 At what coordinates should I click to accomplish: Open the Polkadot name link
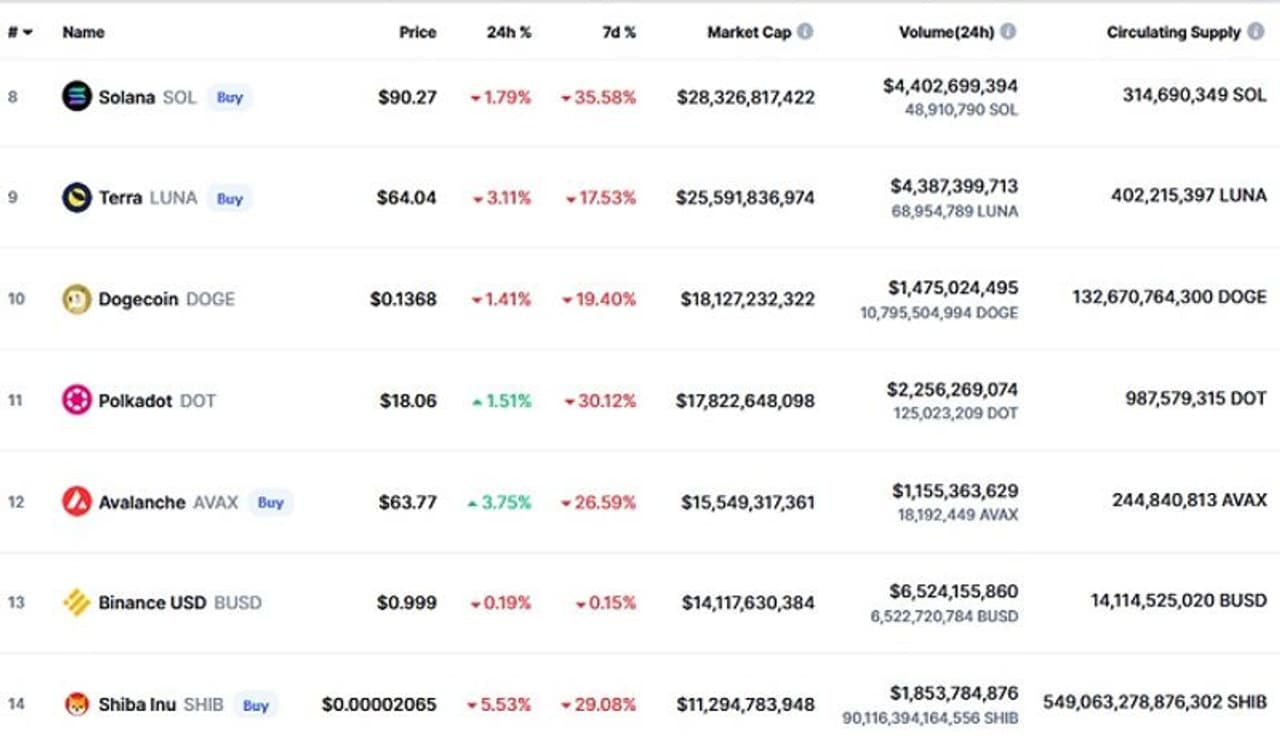[x=136, y=400]
